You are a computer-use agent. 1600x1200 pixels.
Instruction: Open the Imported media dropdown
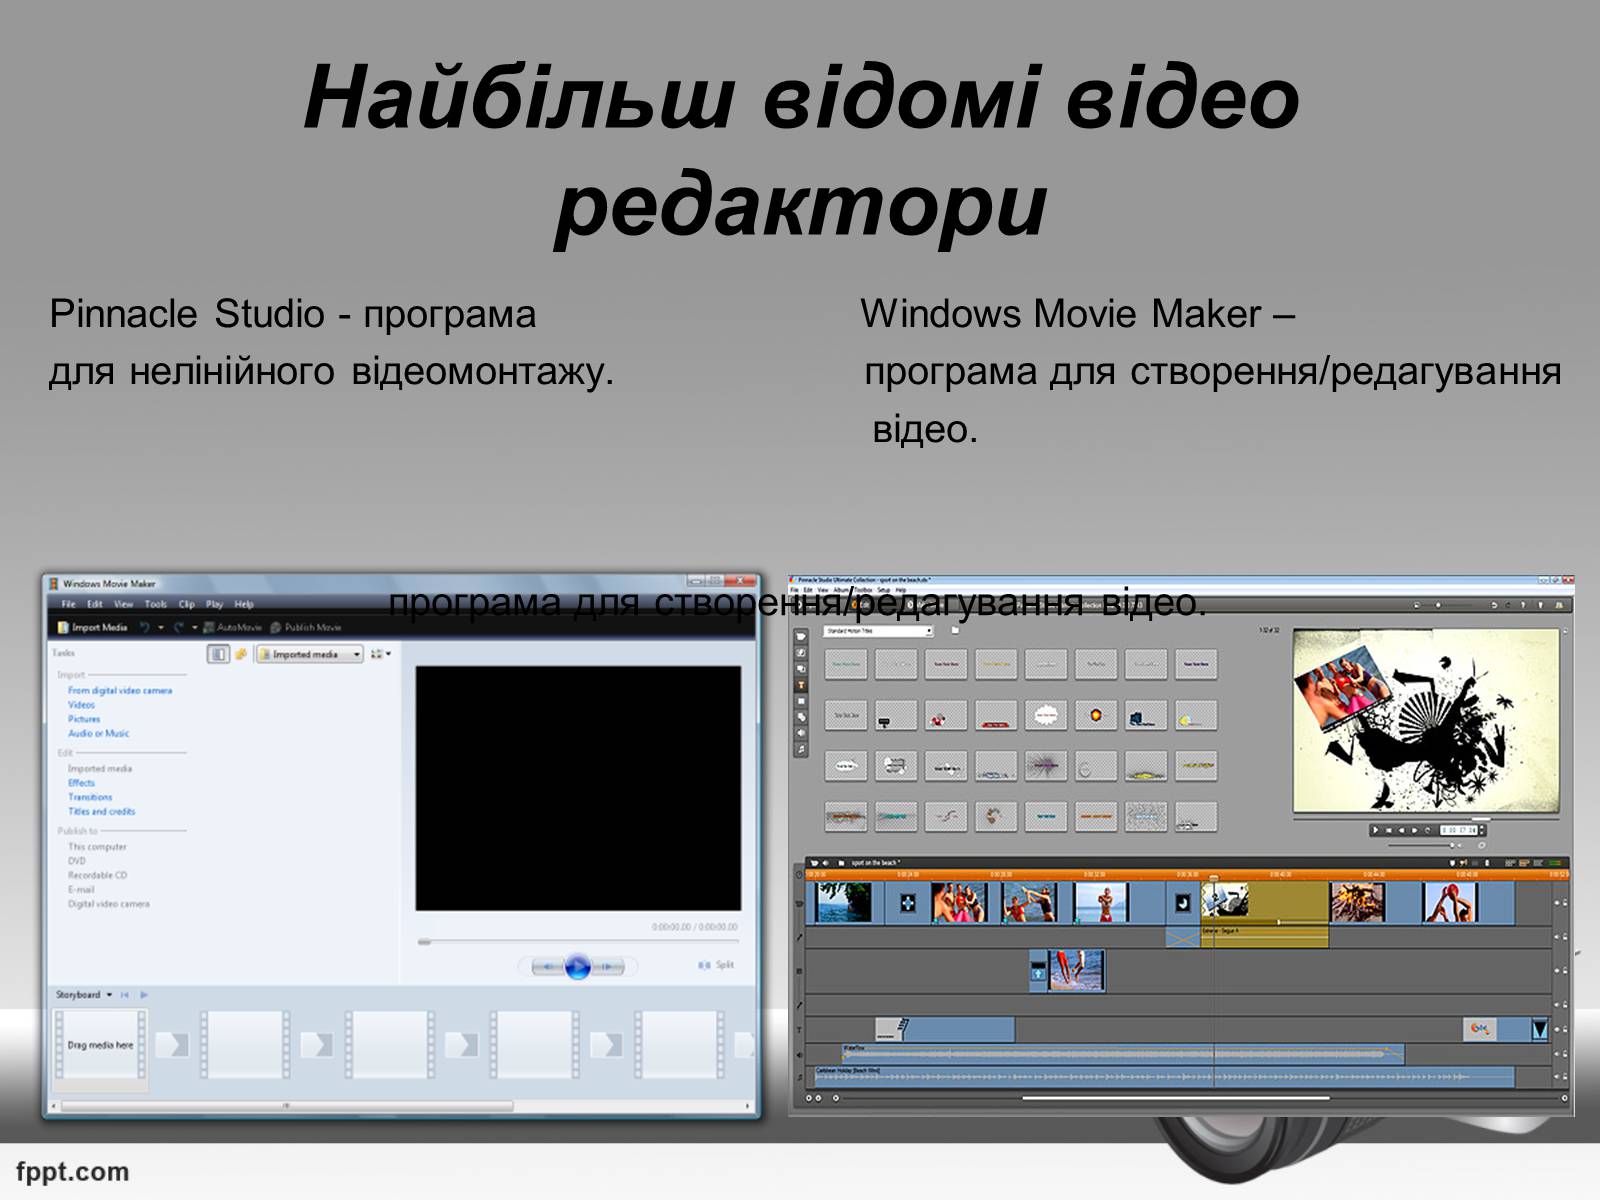point(309,654)
